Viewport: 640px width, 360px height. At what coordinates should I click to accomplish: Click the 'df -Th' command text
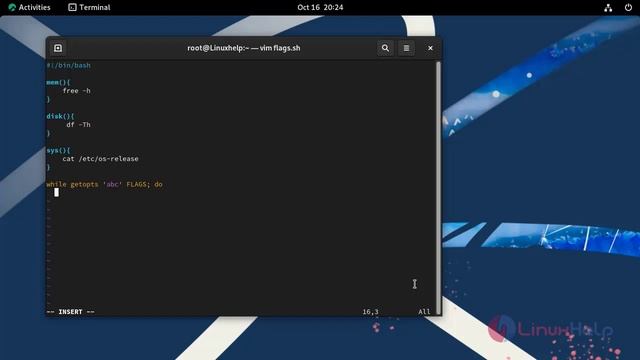point(78,125)
